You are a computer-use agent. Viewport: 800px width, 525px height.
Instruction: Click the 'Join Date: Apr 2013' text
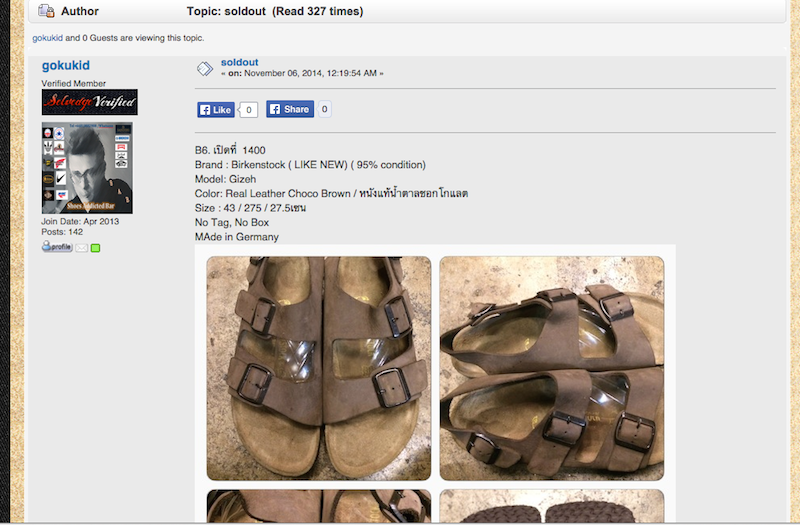80,221
